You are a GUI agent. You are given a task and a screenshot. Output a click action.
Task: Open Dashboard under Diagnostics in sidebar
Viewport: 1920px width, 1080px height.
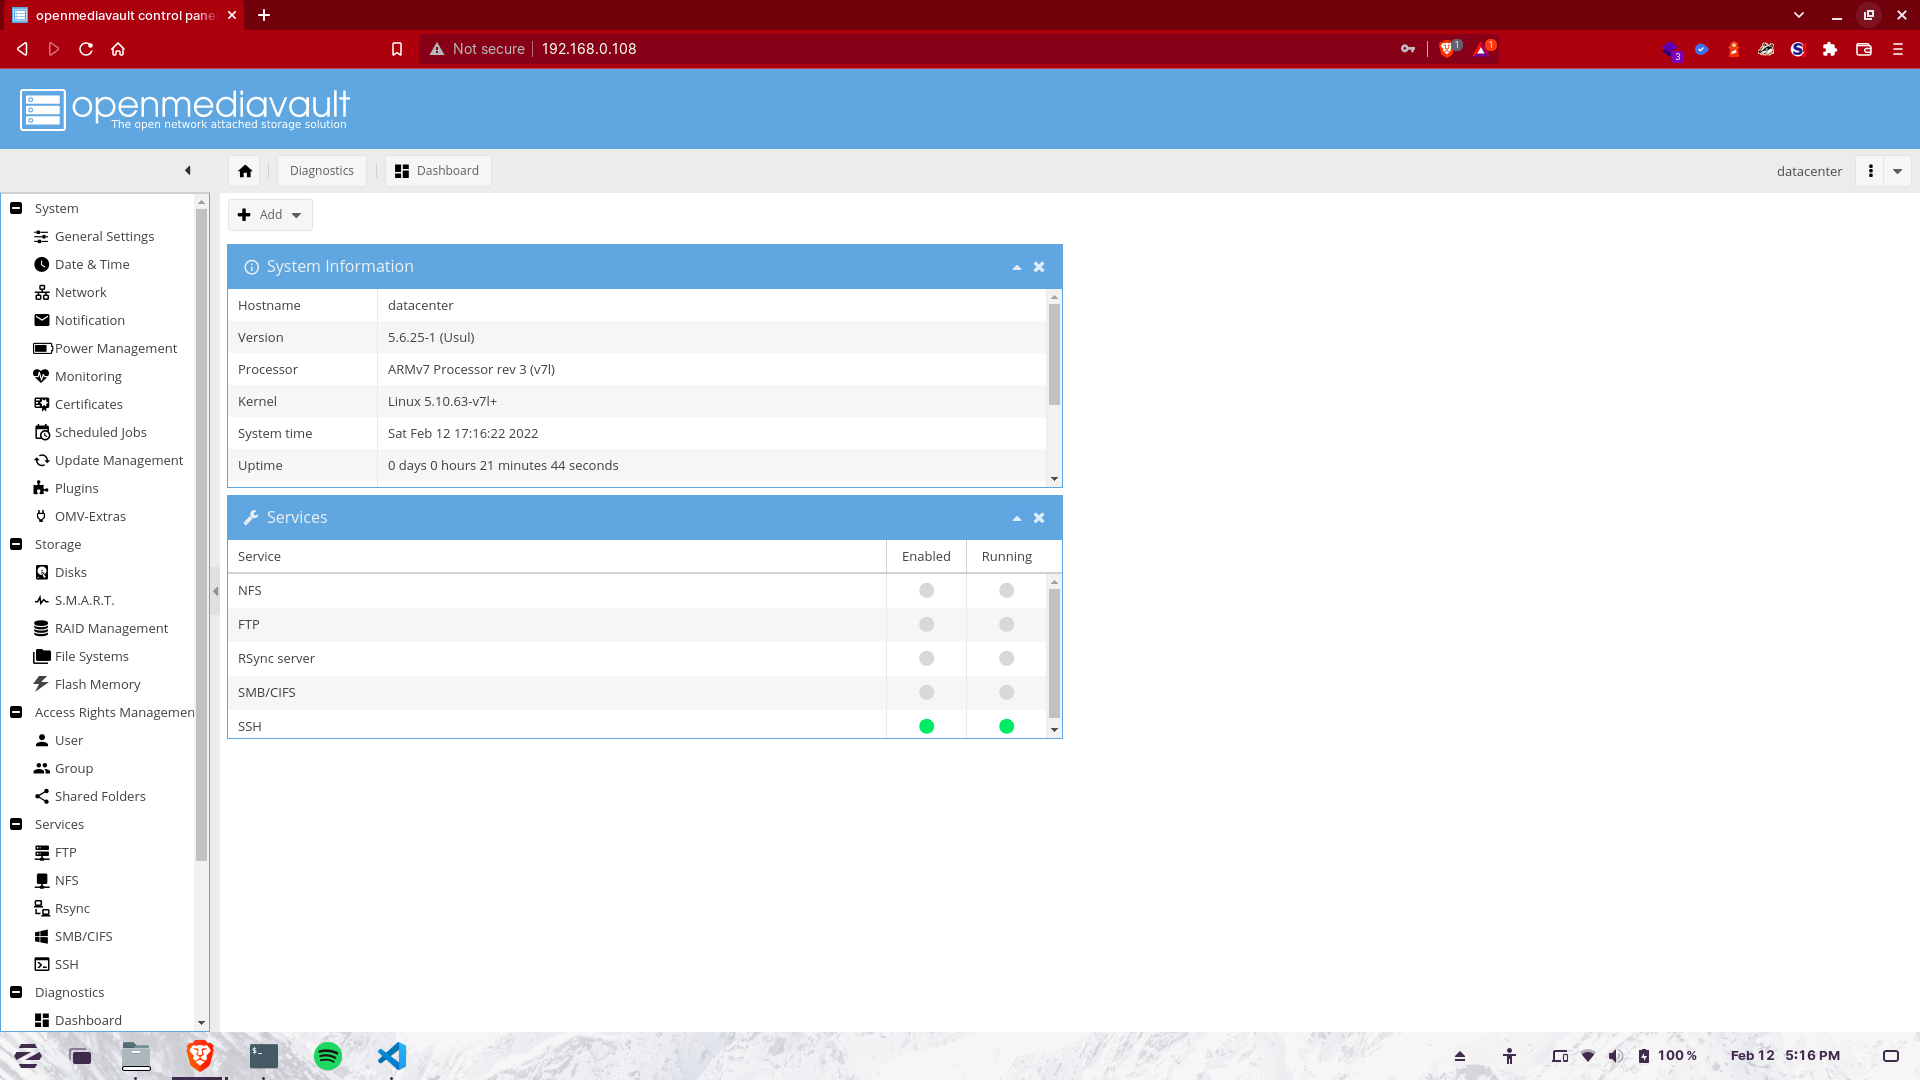tap(88, 1020)
